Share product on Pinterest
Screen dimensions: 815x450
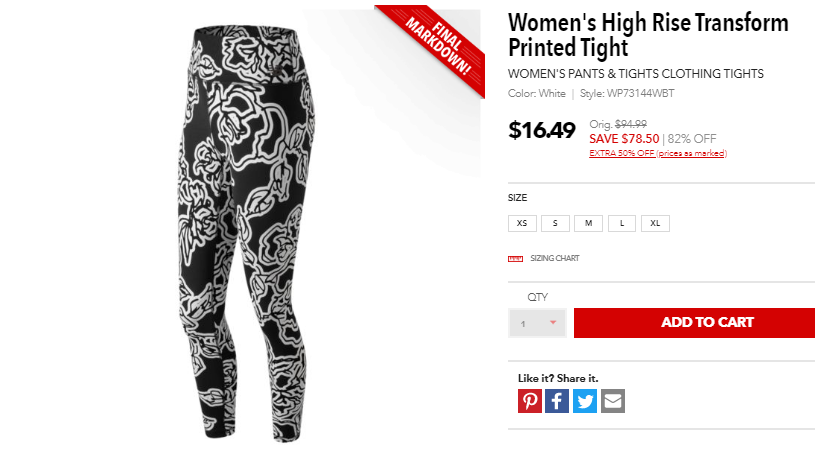(x=530, y=401)
